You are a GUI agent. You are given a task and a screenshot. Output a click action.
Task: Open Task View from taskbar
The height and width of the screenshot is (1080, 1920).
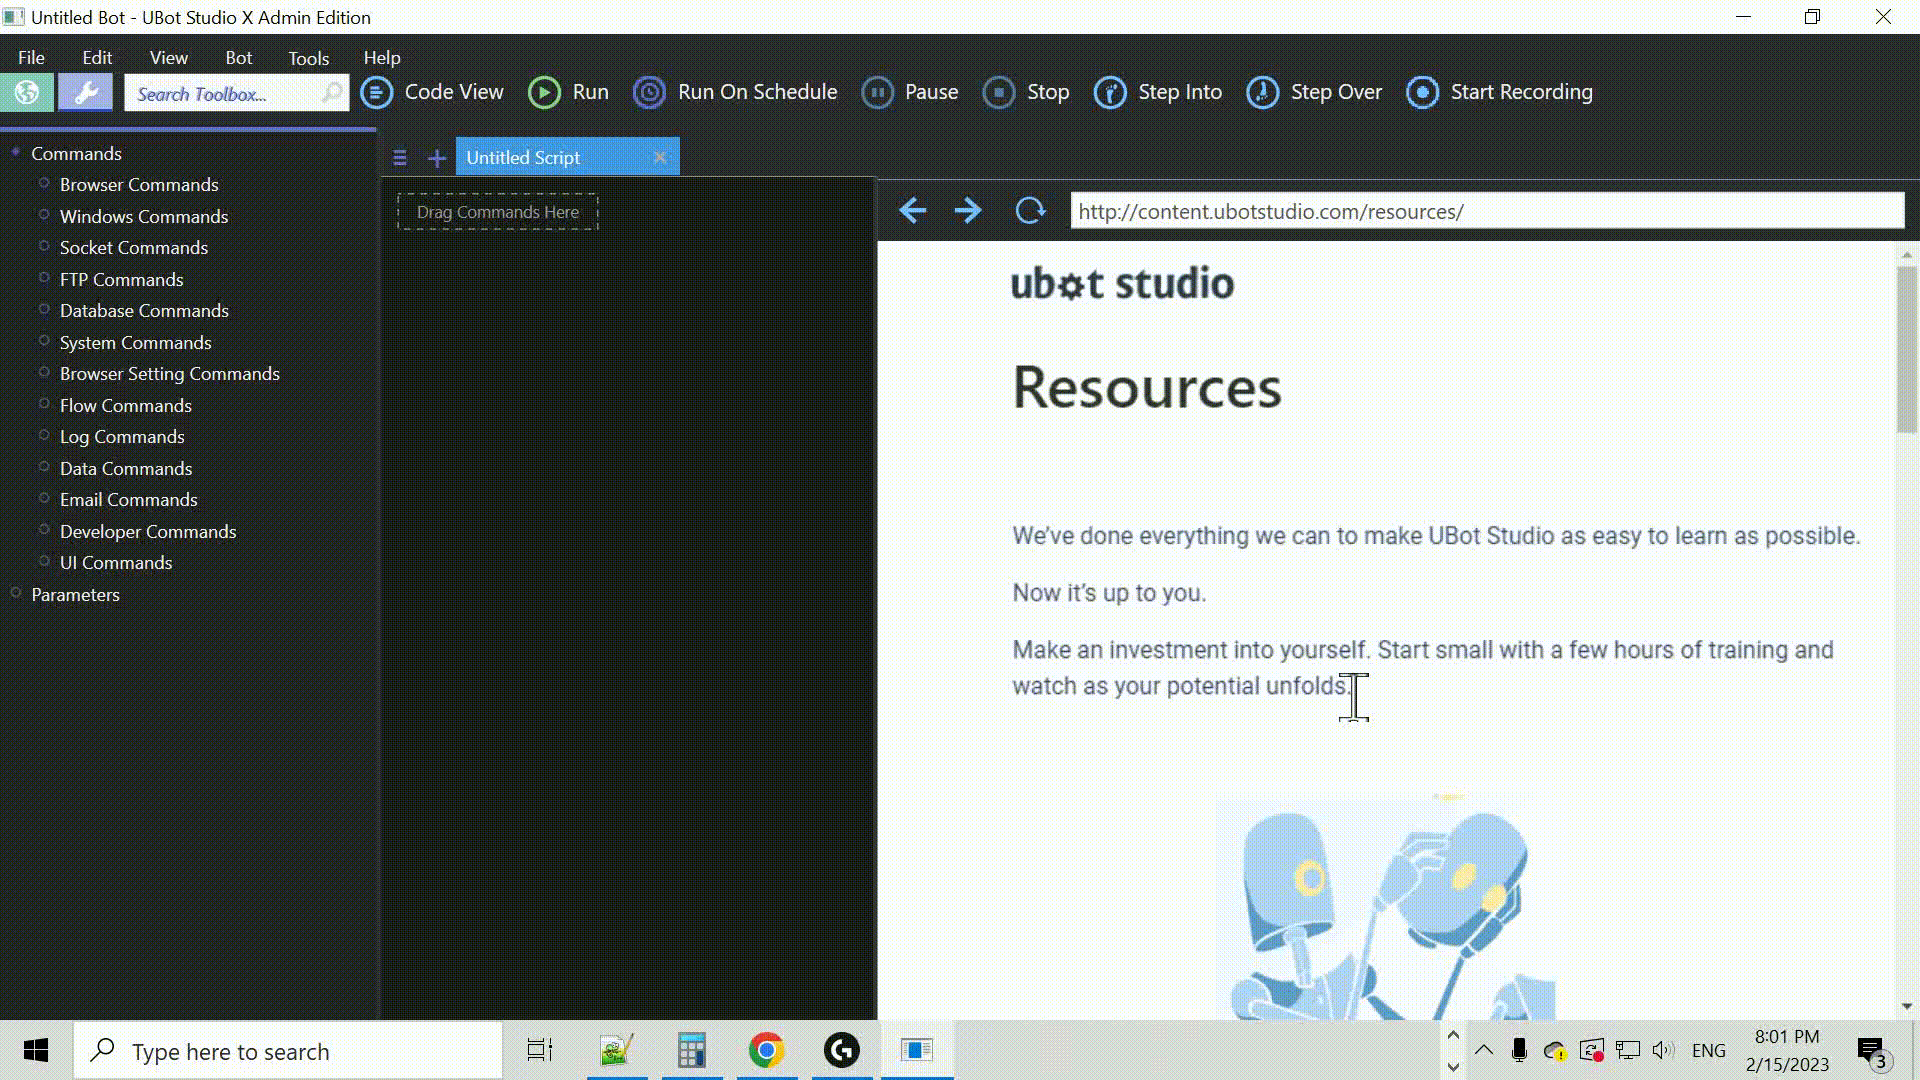click(x=540, y=1050)
